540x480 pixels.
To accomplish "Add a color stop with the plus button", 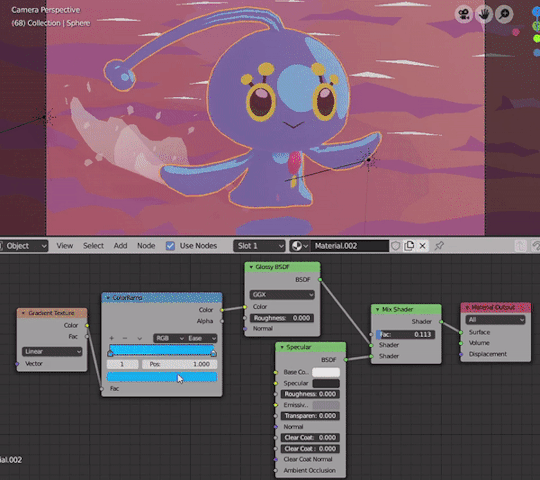I will pyautogui.click(x=111, y=338).
